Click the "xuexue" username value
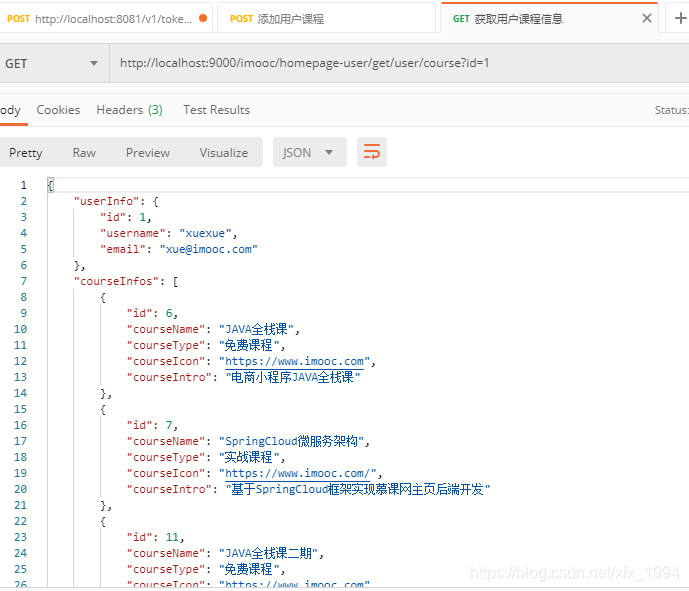Viewport: 689px width, 591px height. (x=205, y=233)
